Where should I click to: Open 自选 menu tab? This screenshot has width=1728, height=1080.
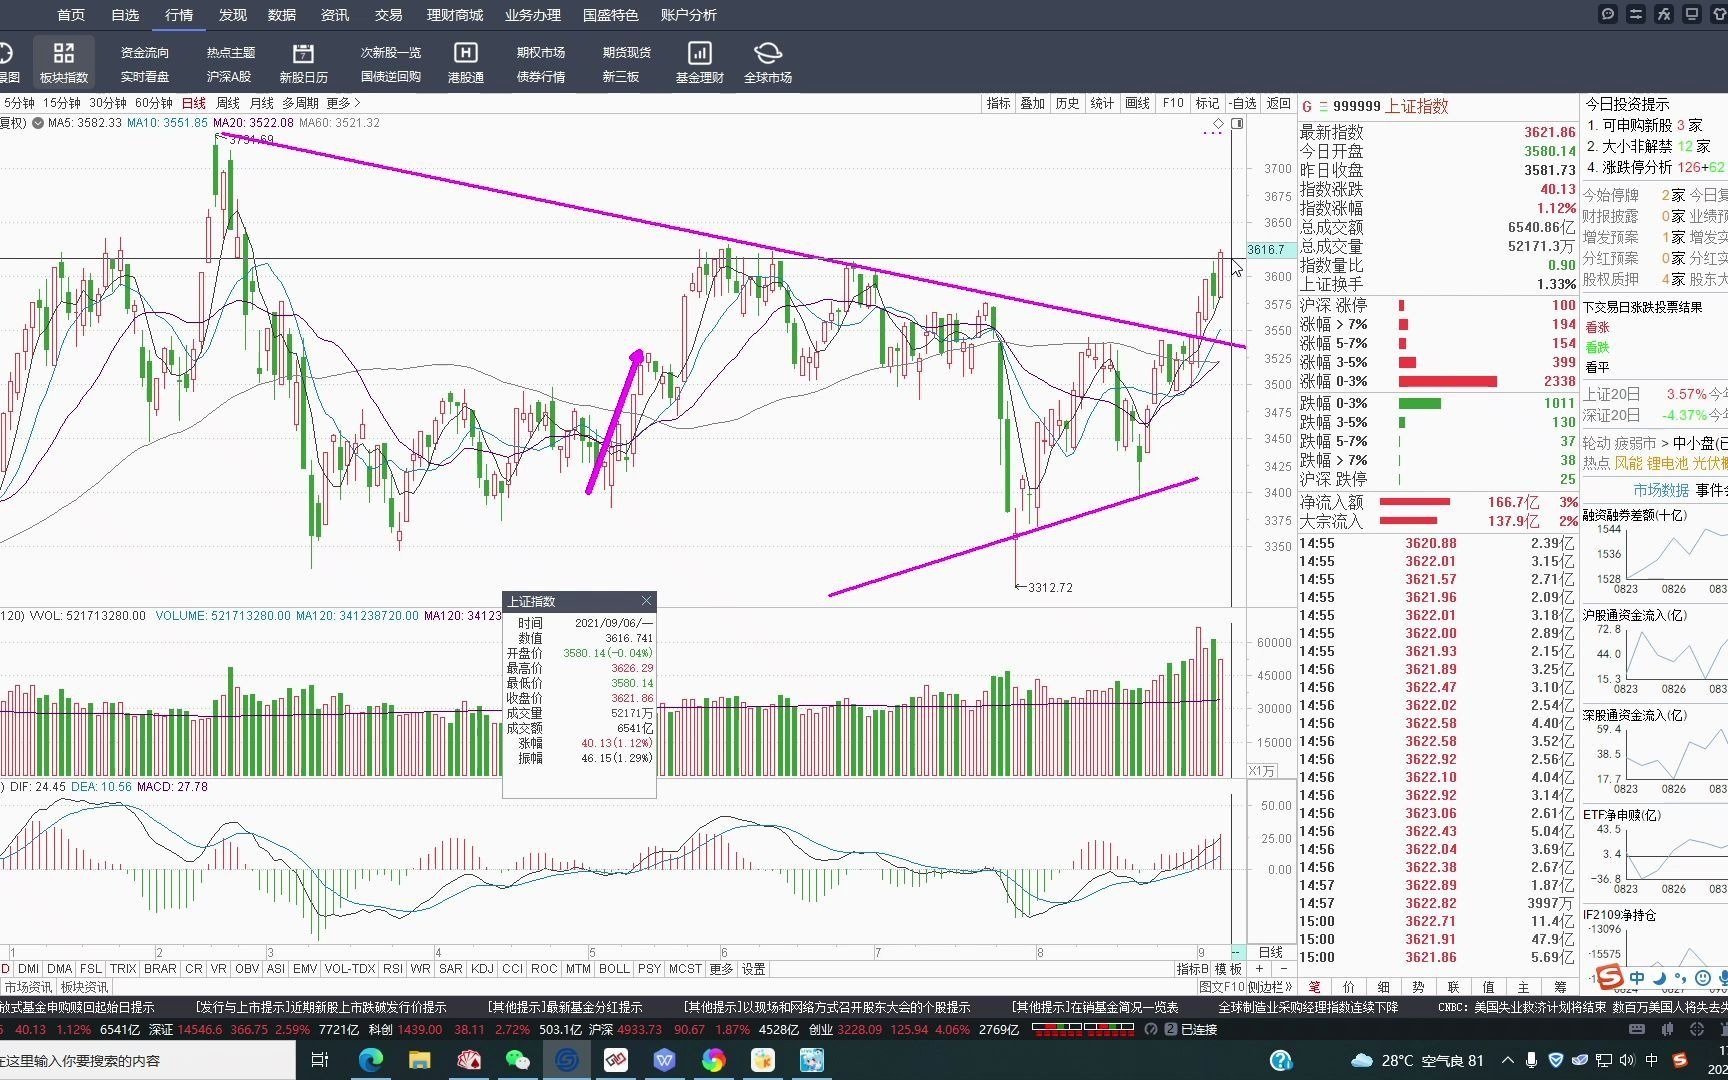tap(125, 15)
